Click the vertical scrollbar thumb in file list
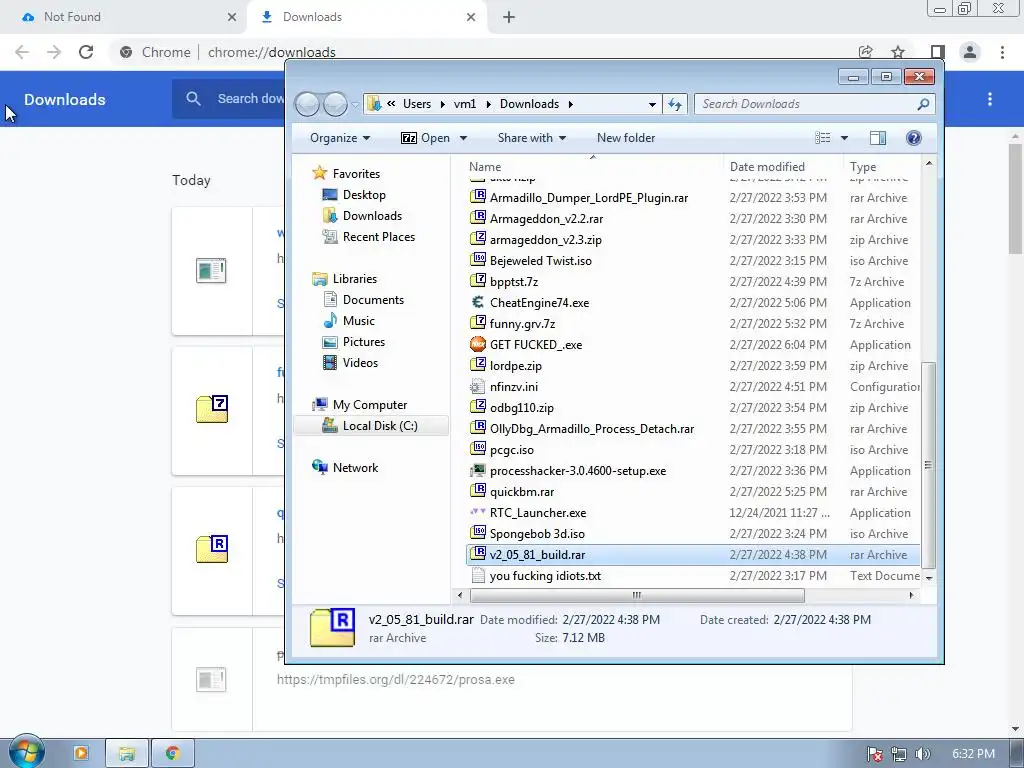1024x768 pixels. coord(929,465)
